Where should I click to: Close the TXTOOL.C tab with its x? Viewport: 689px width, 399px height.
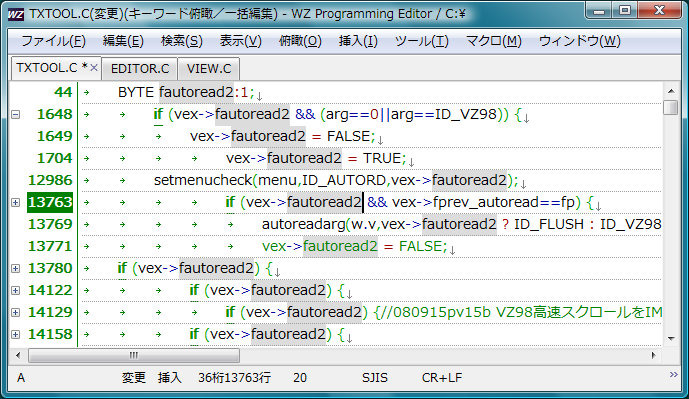point(94,68)
